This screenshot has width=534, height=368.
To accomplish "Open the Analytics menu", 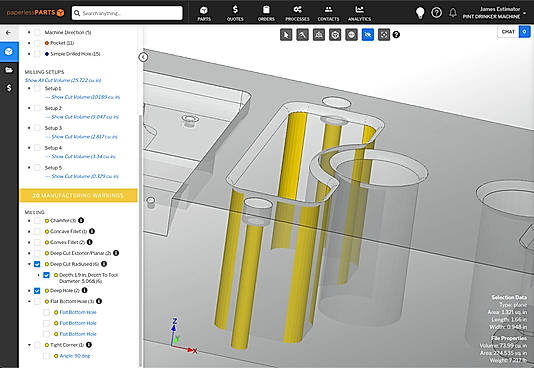I will 359,14.
